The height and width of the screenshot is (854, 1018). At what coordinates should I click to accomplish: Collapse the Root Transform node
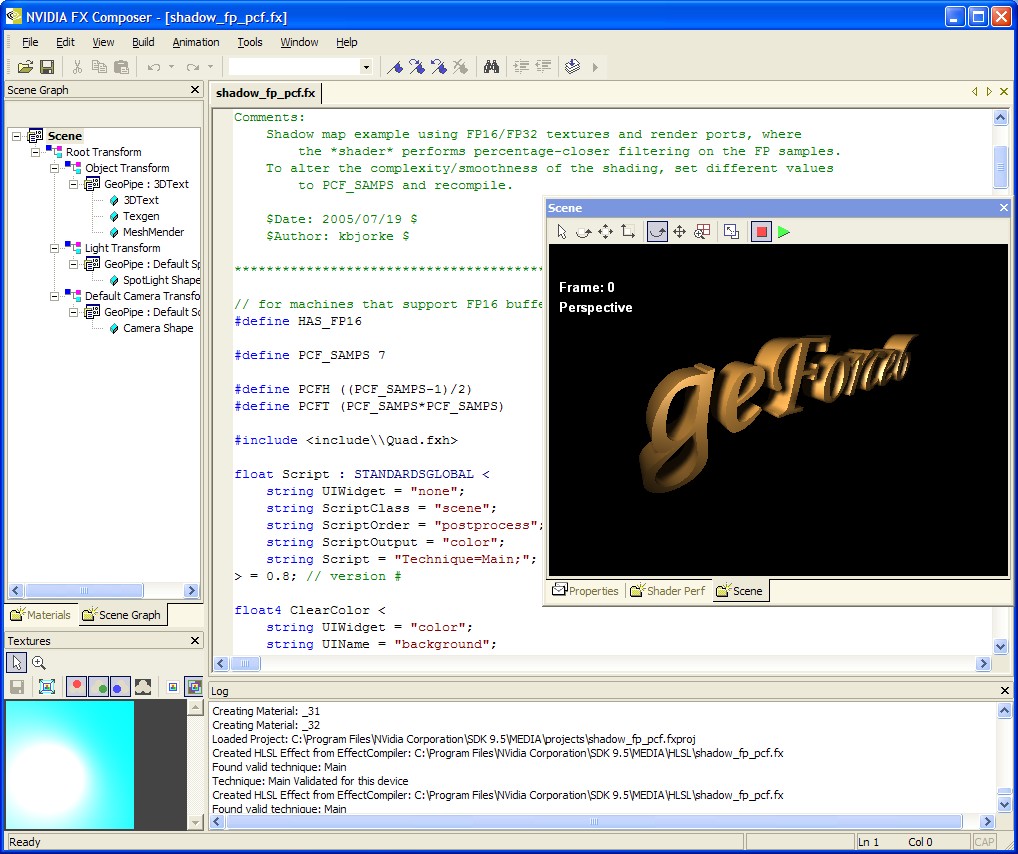[x=36, y=152]
